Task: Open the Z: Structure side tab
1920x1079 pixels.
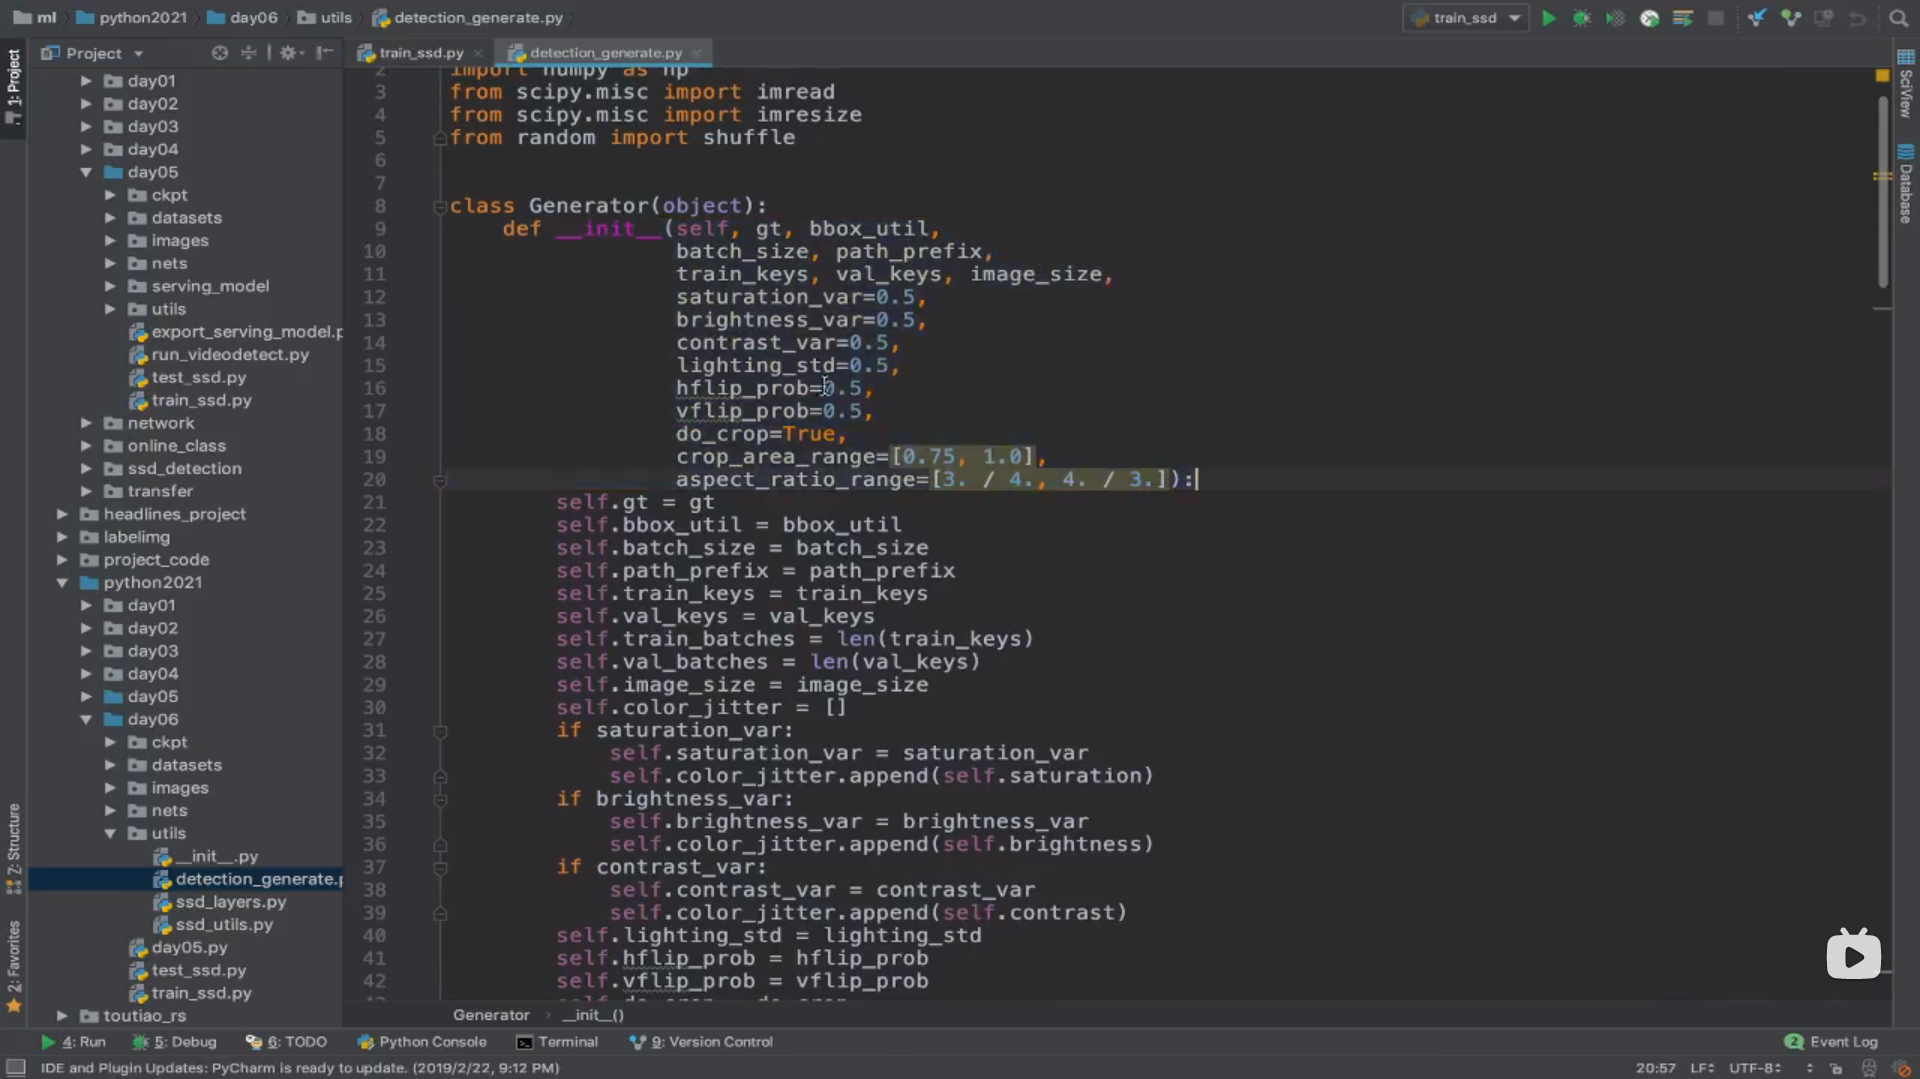Action: [x=13, y=848]
